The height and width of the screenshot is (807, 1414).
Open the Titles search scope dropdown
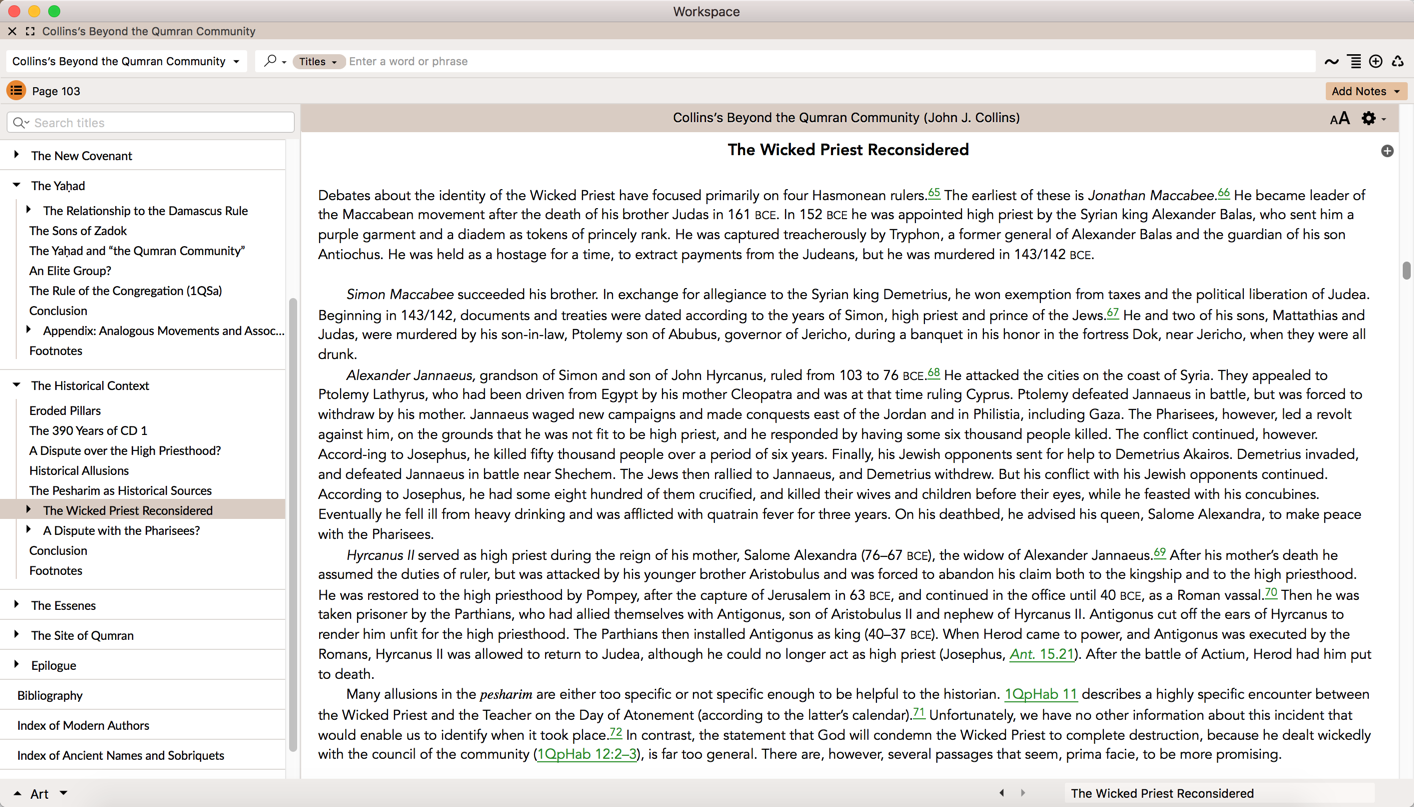[318, 62]
